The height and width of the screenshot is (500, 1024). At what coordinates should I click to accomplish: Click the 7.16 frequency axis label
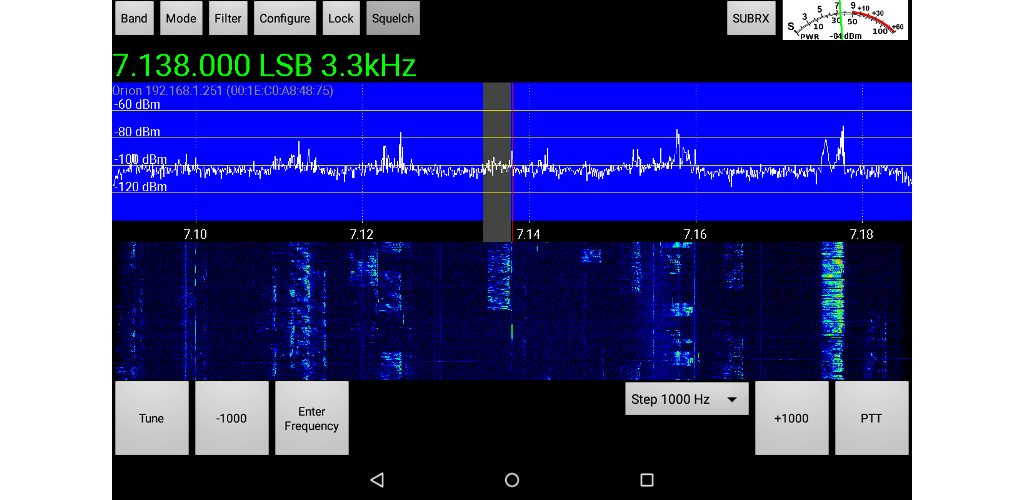pyautogui.click(x=696, y=234)
